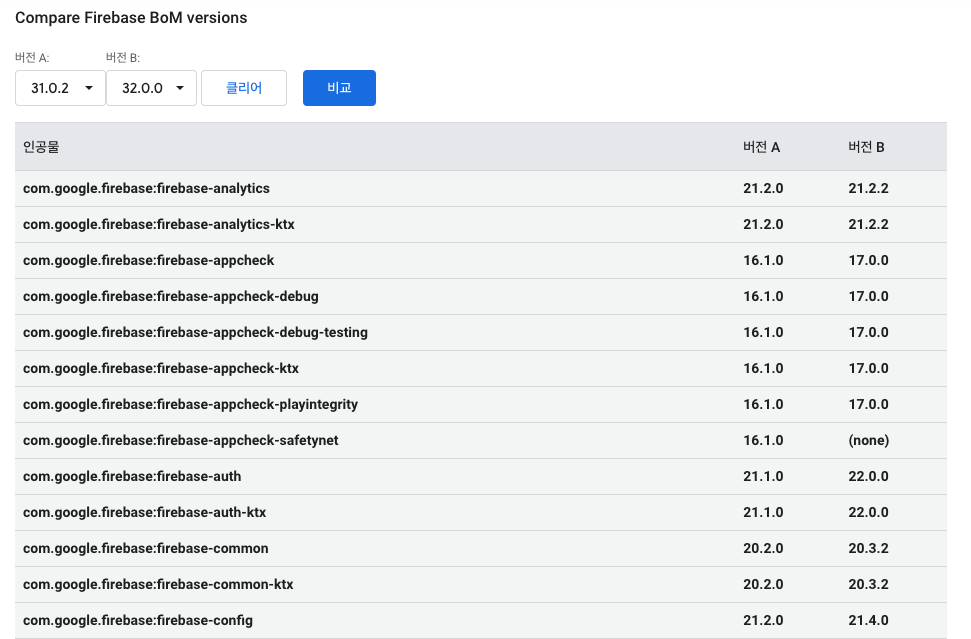
Task: Open the 버전 B dropdown showing 32.0.0
Action: [x=151, y=88]
